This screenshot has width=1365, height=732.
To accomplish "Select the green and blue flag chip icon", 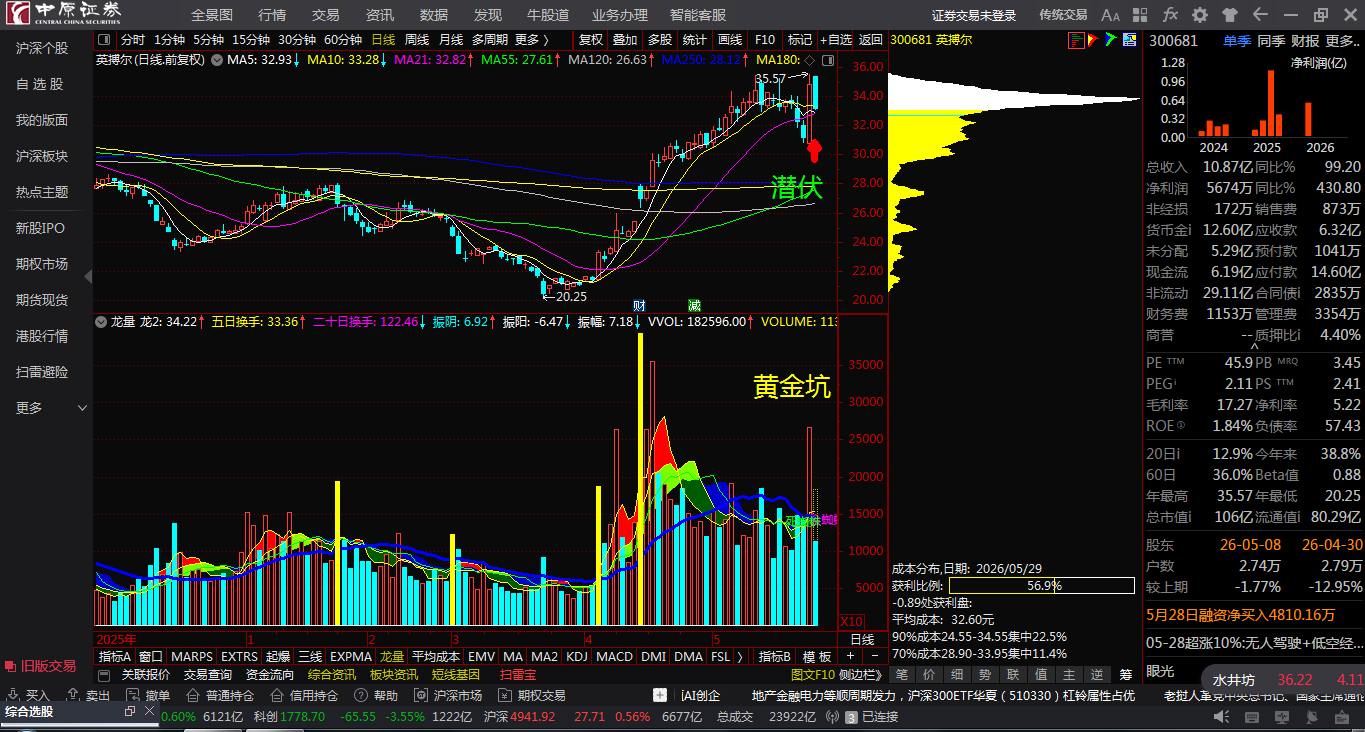I will point(1111,40).
